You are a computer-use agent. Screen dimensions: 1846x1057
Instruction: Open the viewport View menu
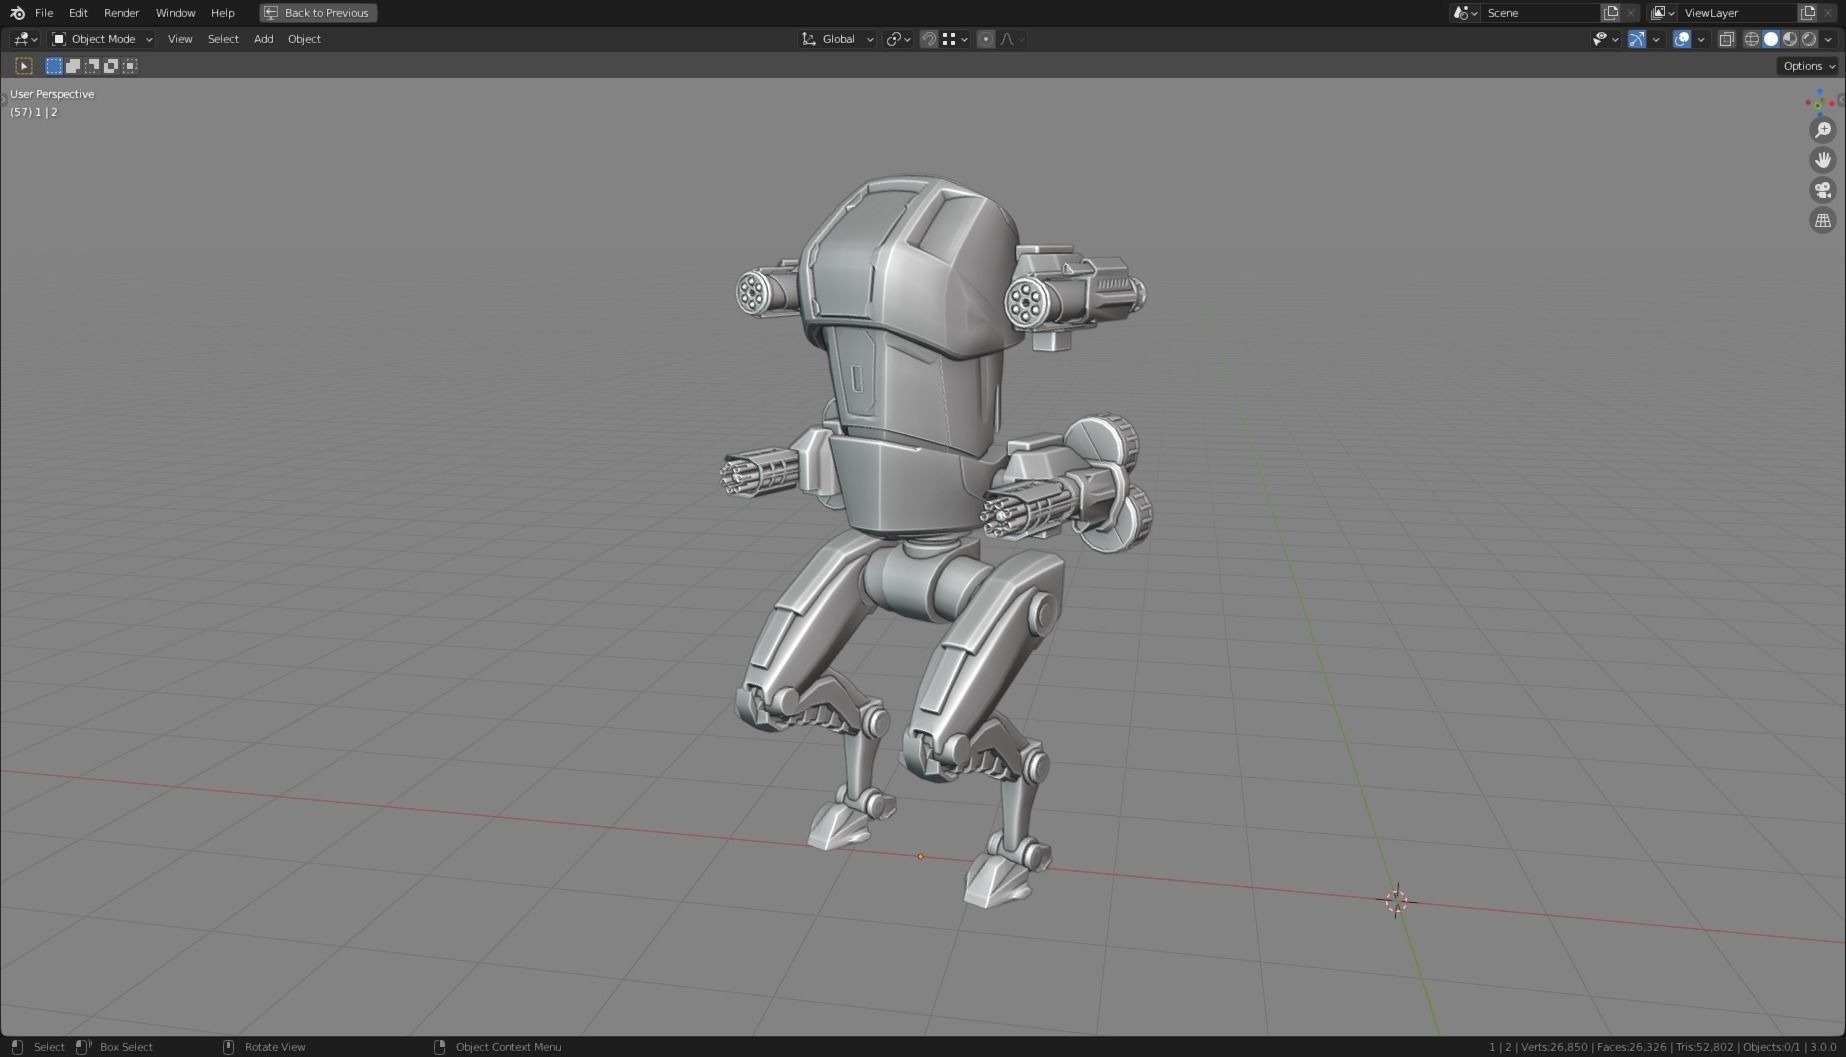point(180,39)
